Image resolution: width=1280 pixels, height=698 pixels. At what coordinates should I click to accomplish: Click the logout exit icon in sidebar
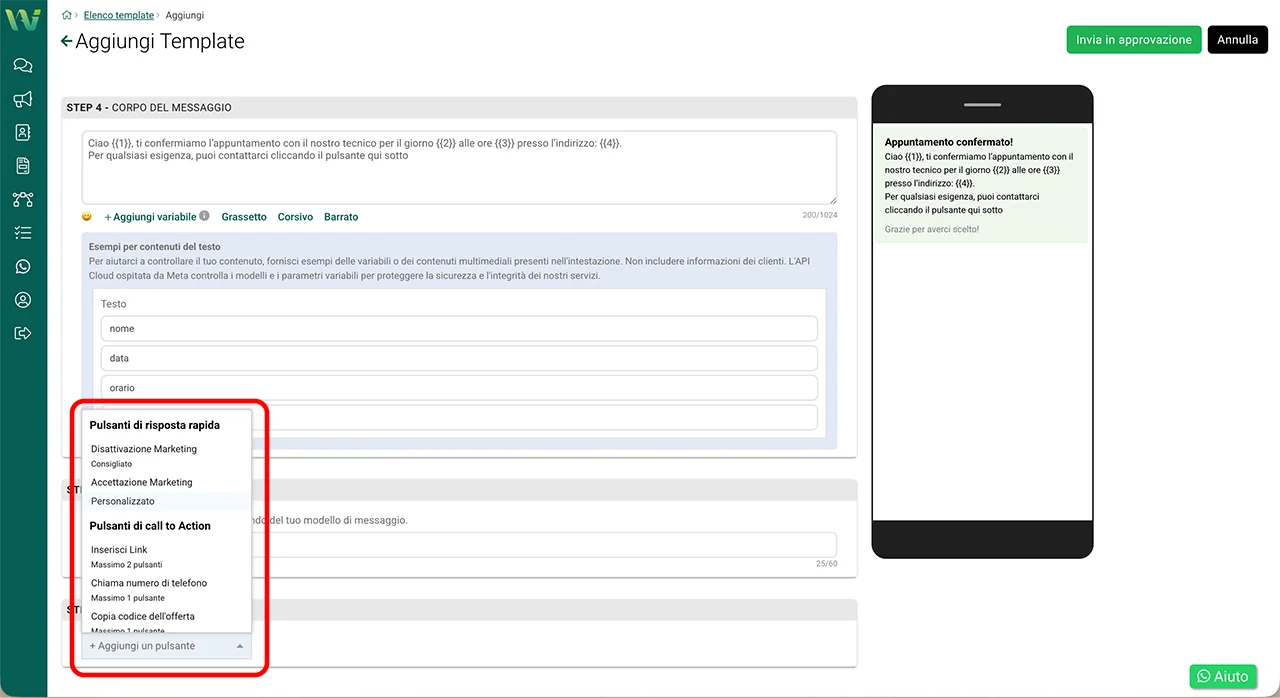tap(22, 333)
